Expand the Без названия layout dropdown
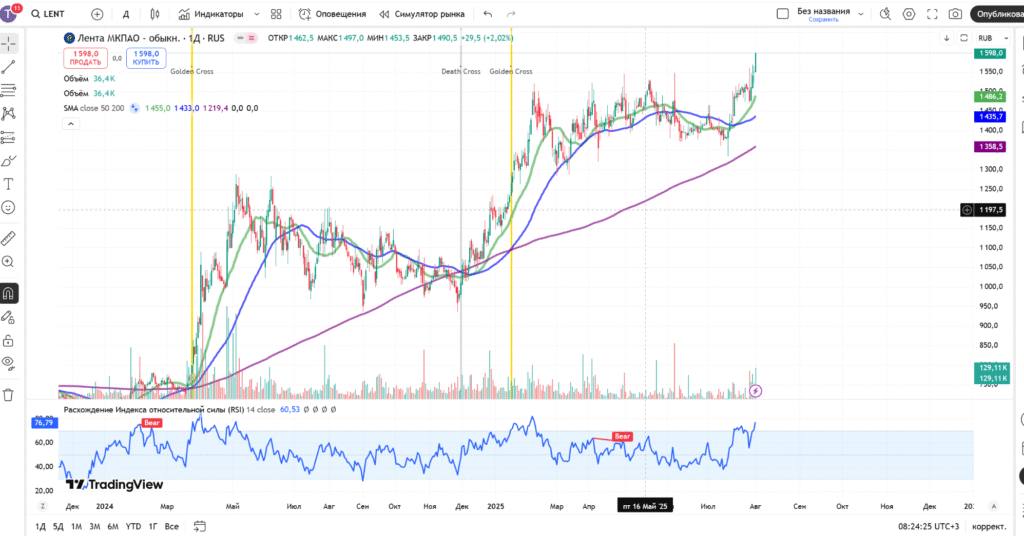The image size is (1024, 536). (861, 14)
